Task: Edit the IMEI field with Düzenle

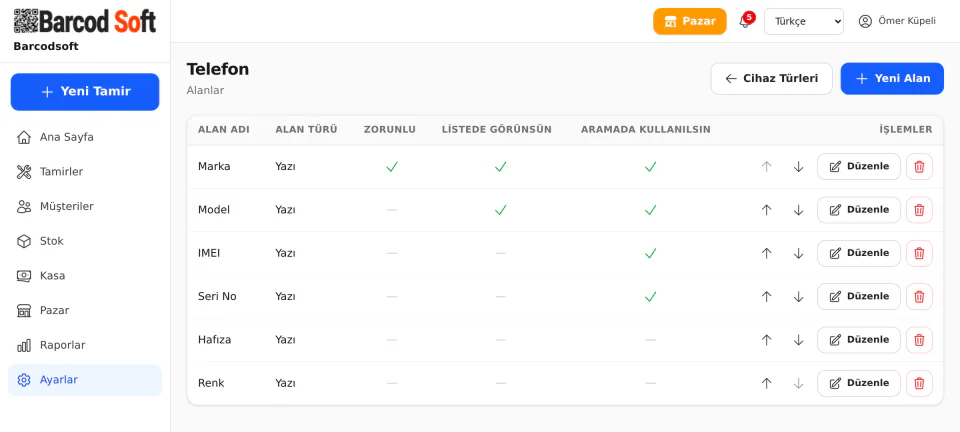Action: point(859,253)
